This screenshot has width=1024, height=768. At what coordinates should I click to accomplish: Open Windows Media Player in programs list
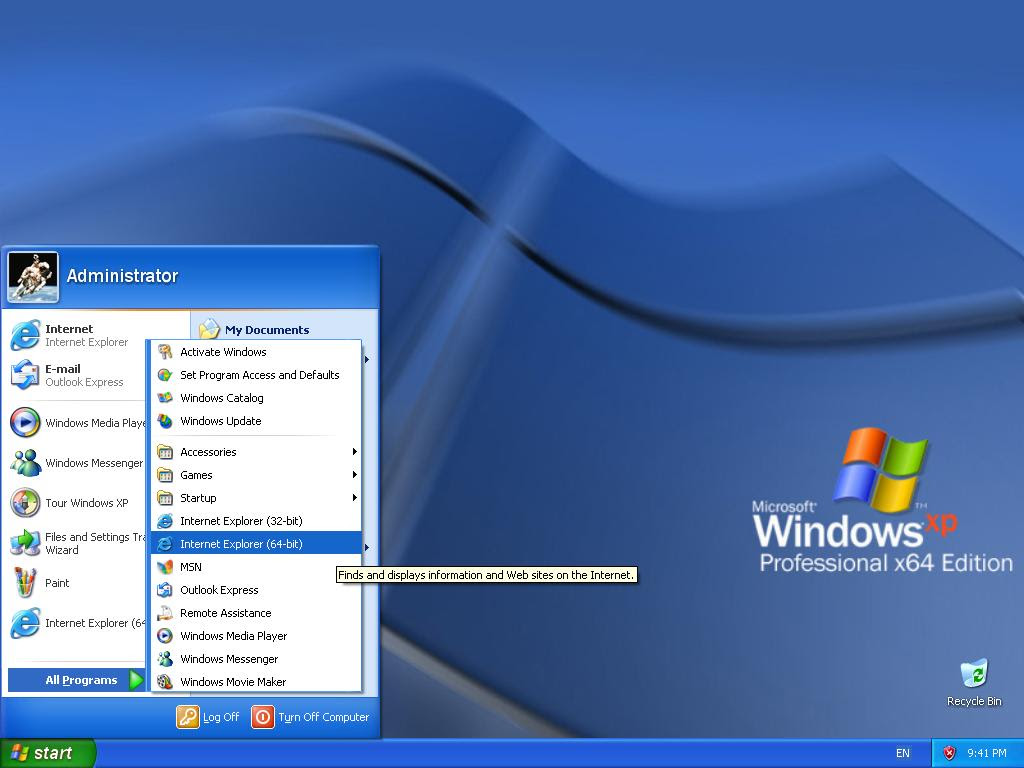256,636
